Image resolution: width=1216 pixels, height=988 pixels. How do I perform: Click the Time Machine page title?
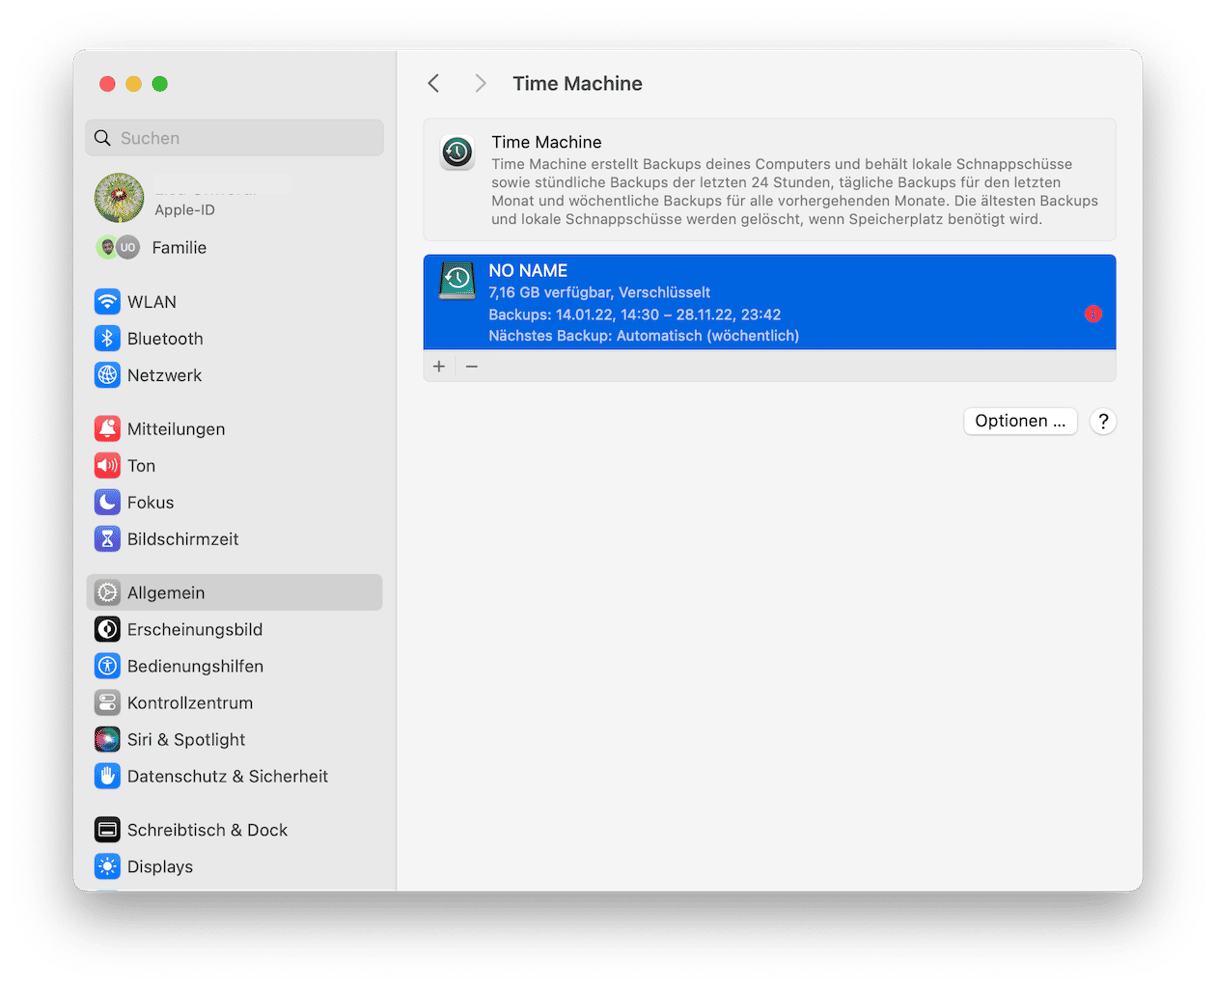click(578, 84)
